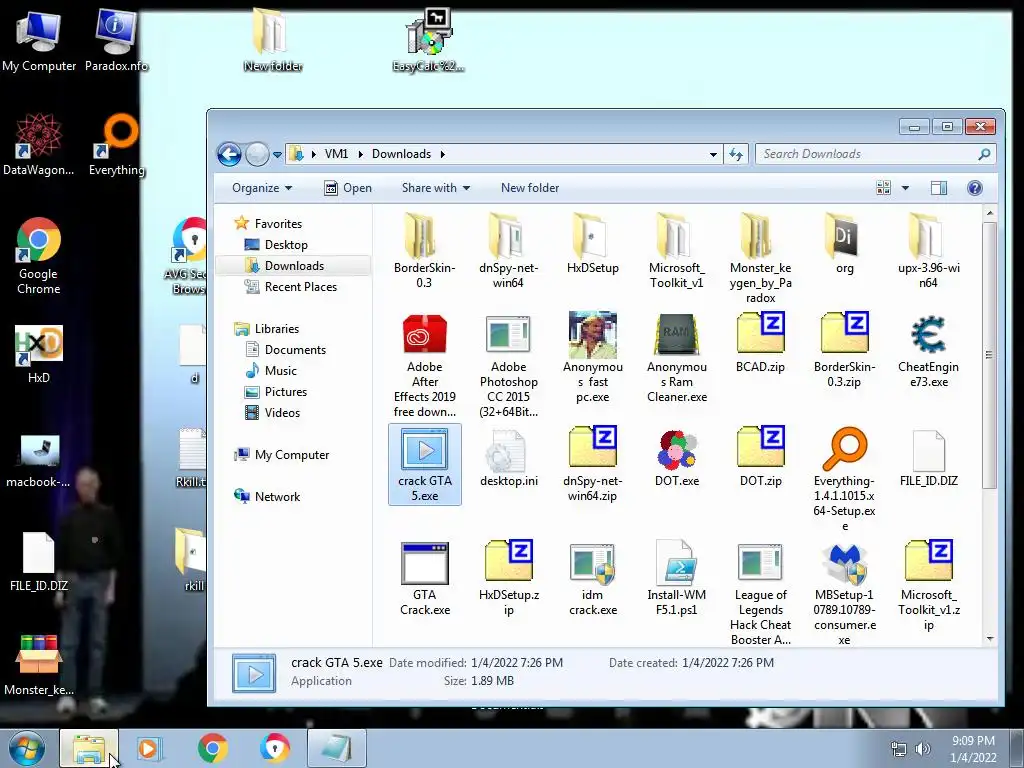Open the dnSpy-net-win64 folder

[508, 251]
